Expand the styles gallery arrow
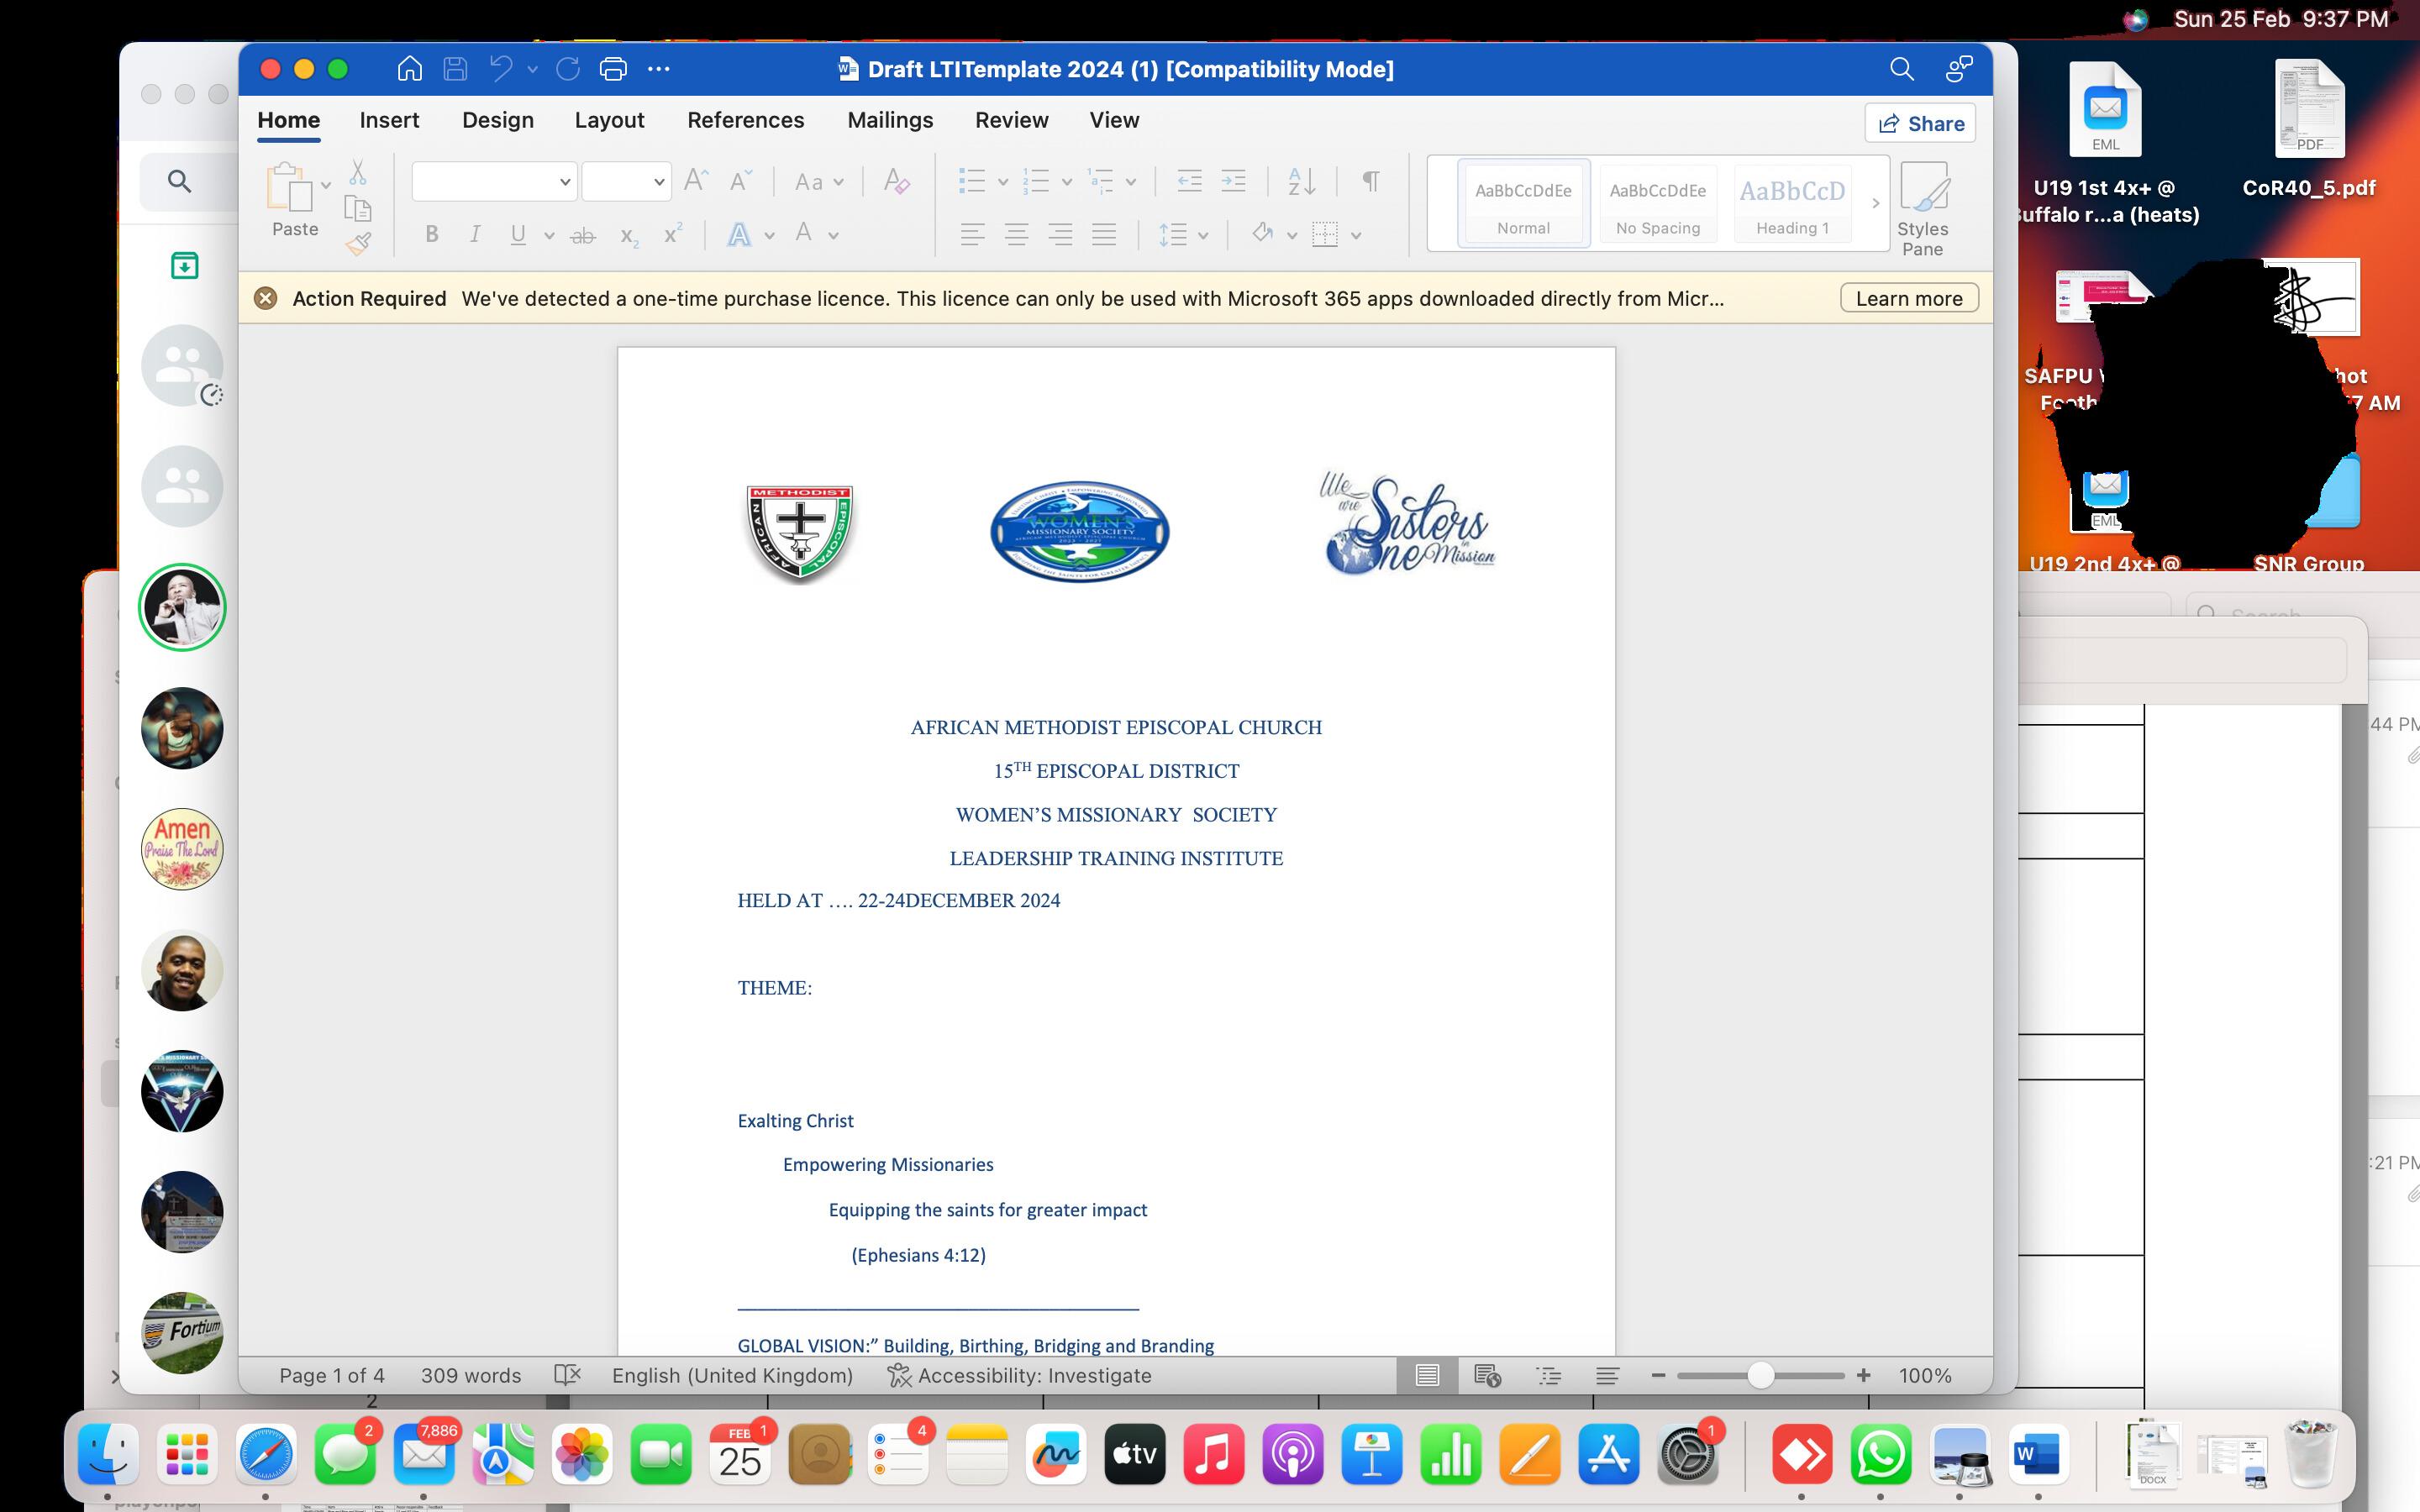 click(1875, 204)
